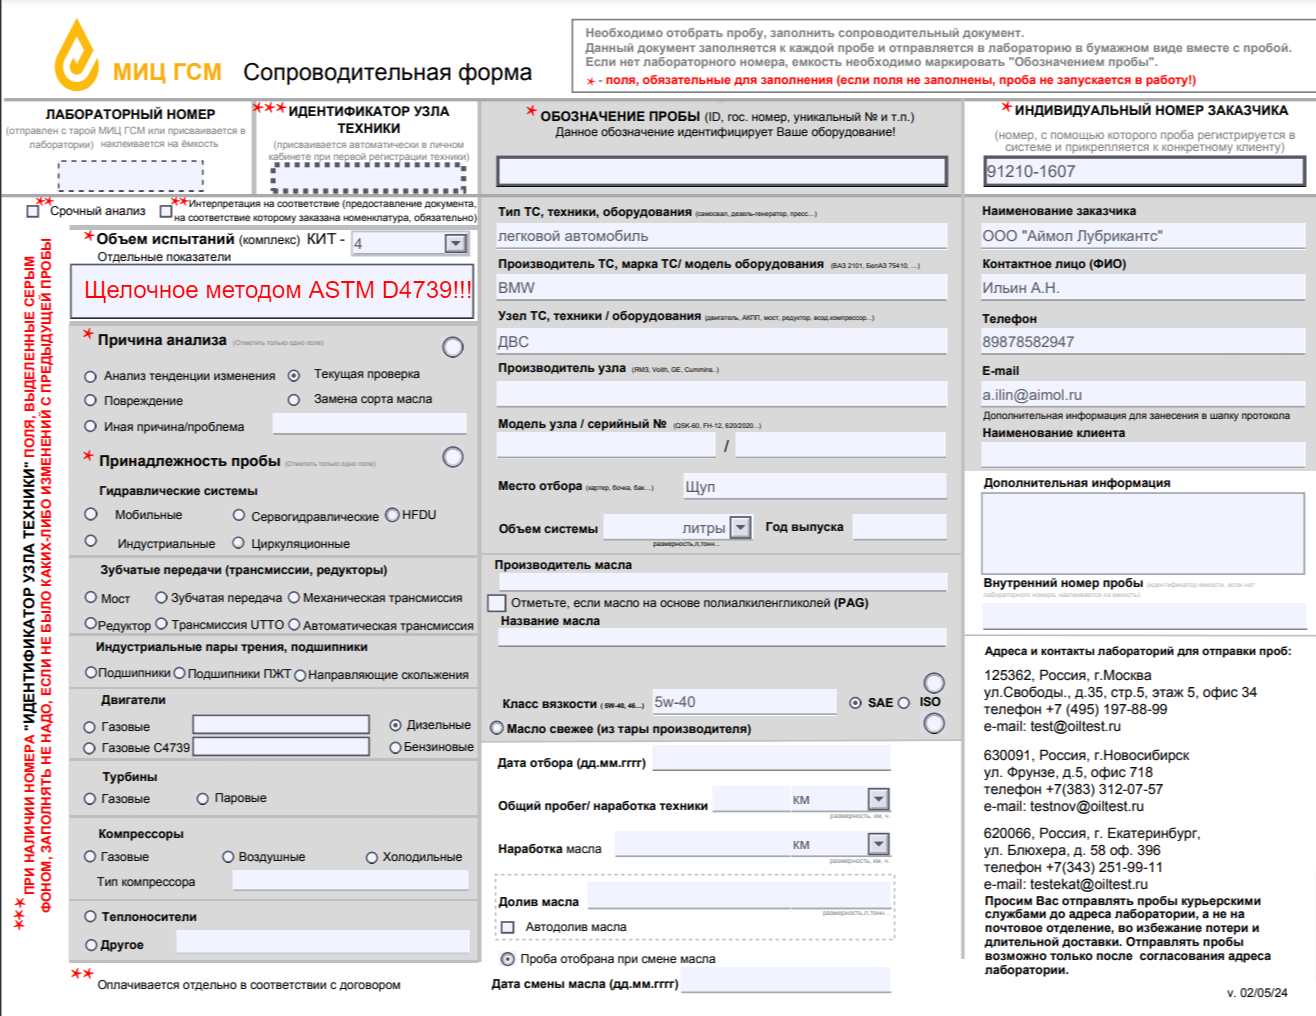
Task: Open Общий пробег units dropdown
Action: pos(878,799)
